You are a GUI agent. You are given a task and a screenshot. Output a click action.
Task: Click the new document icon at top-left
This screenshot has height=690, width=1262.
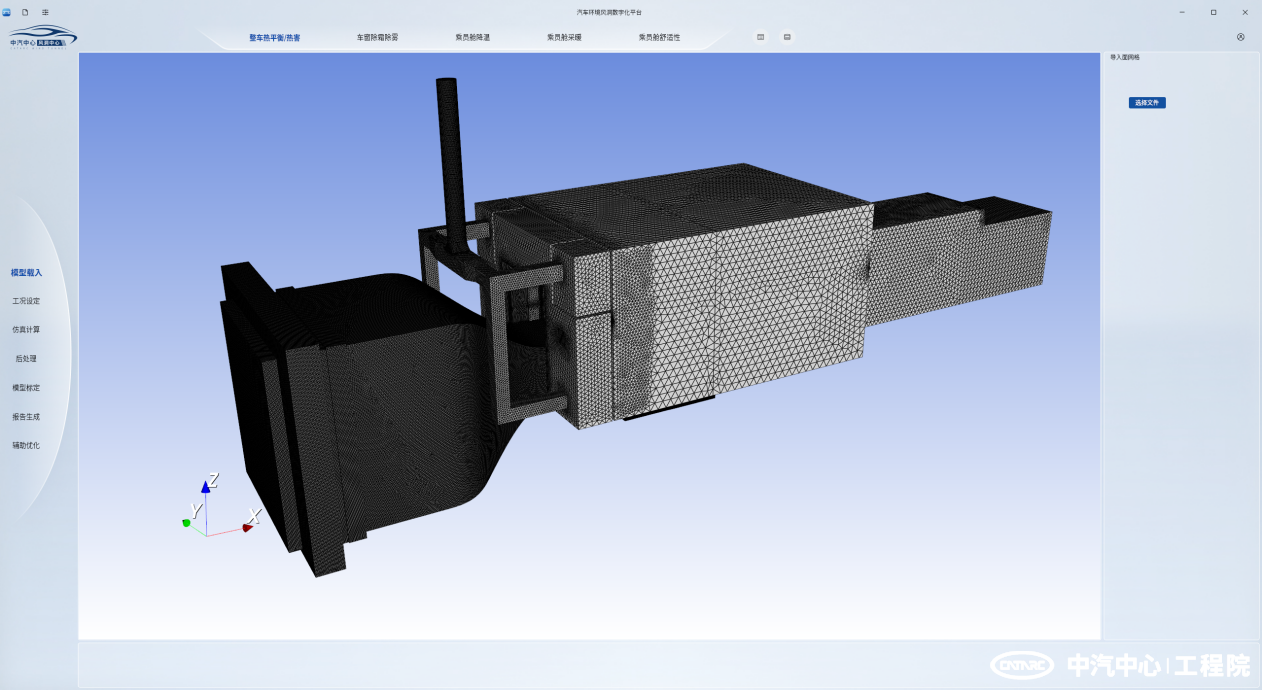point(25,12)
